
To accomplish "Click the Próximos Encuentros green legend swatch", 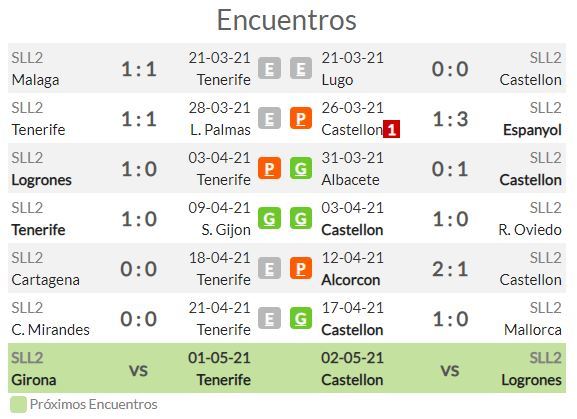I will (18, 404).
